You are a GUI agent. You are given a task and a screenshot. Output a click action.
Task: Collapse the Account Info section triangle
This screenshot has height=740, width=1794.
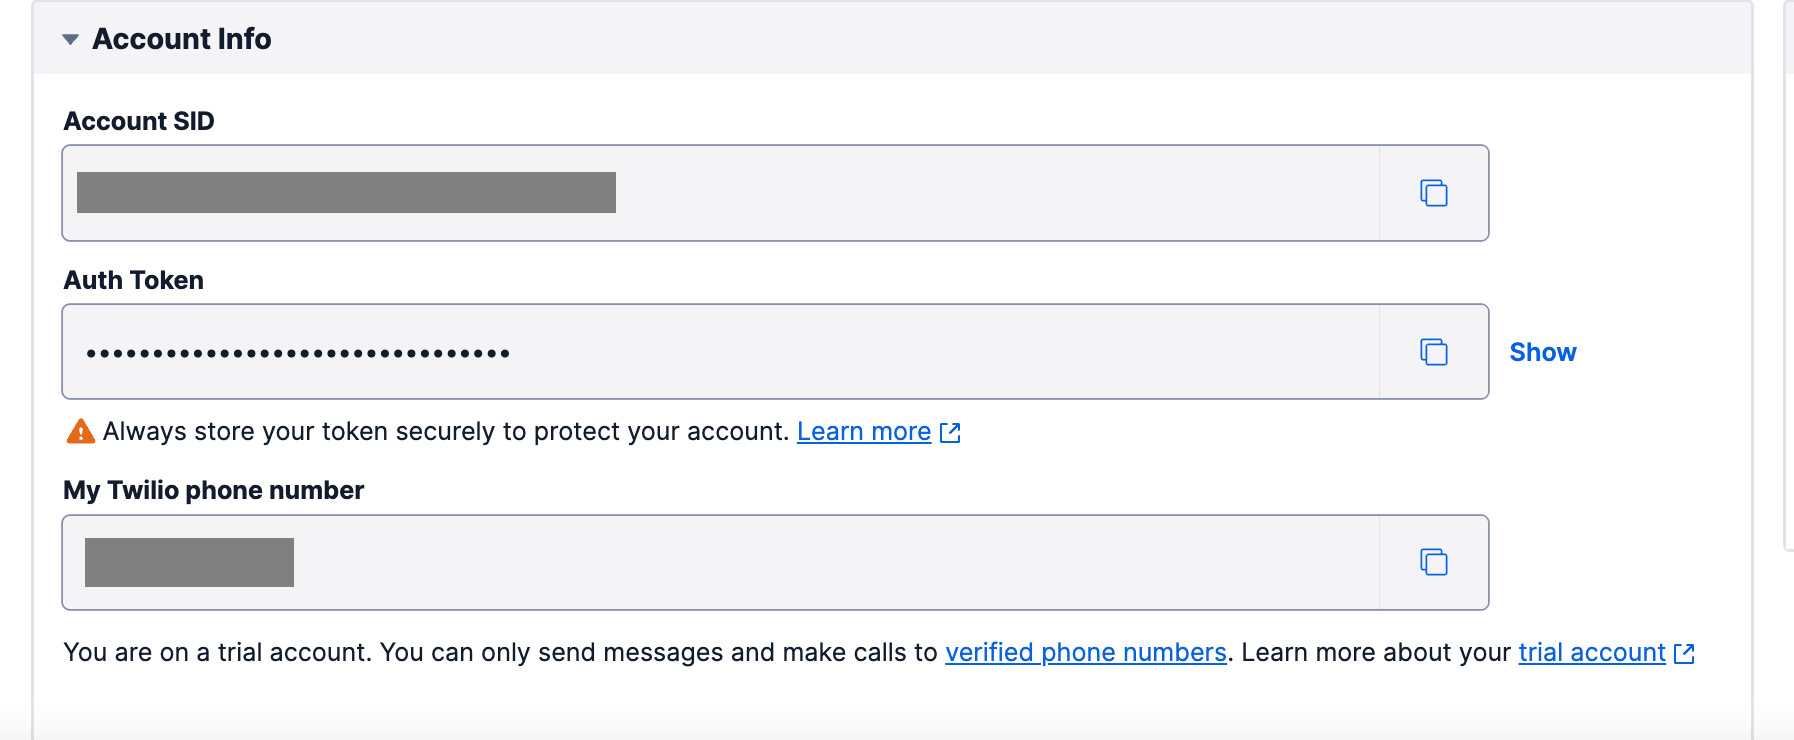point(70,40)
